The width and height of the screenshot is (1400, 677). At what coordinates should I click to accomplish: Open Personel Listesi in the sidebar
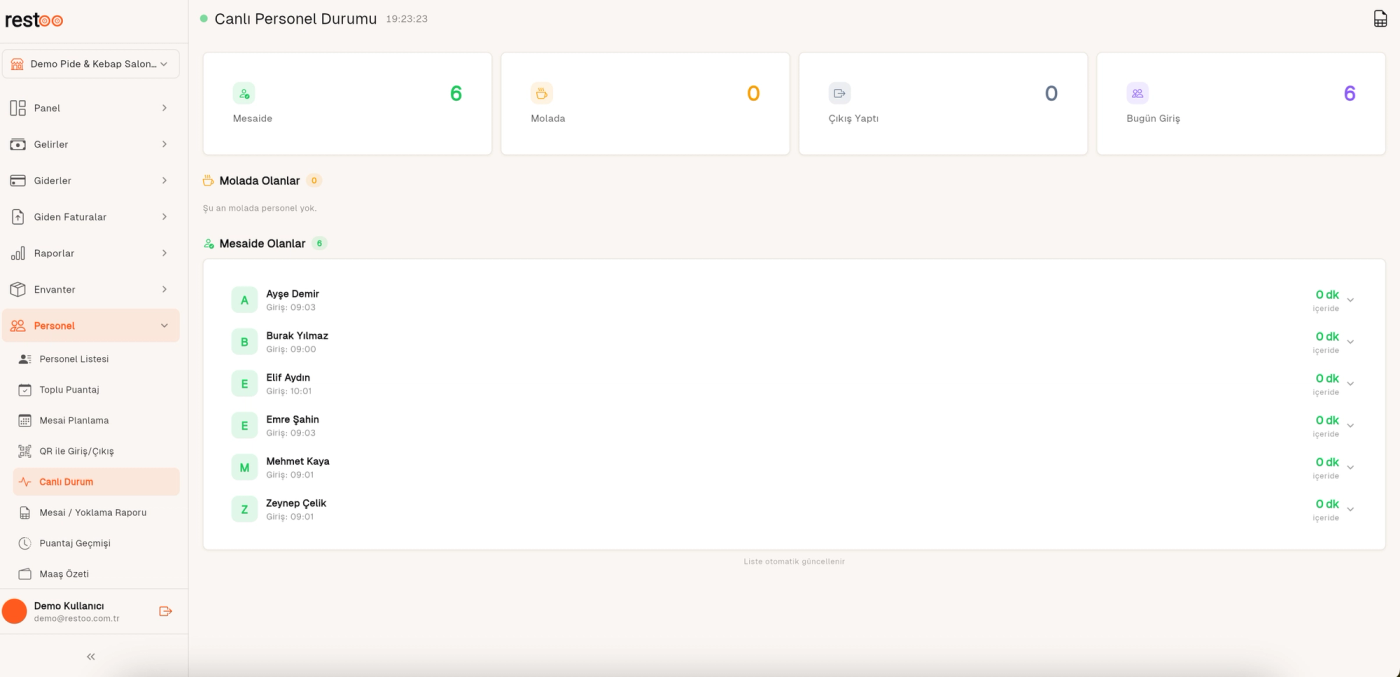(96, 359)
